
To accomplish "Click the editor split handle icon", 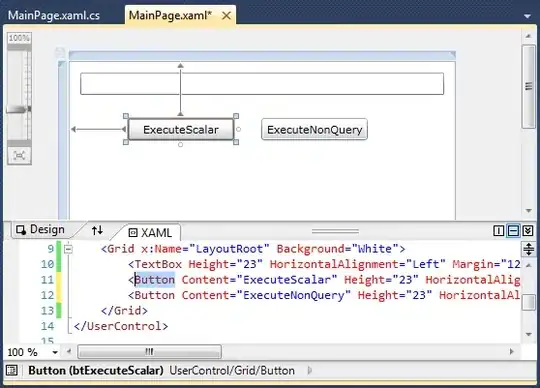I will (529, 249).
